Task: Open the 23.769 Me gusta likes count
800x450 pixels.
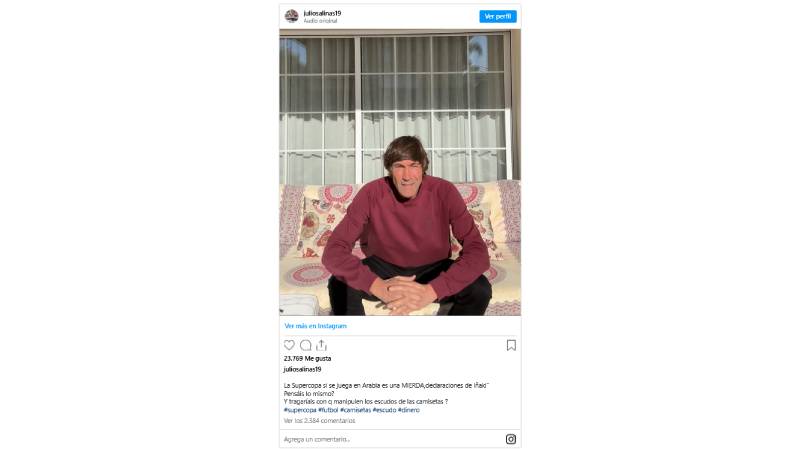Action: point(307,359)
